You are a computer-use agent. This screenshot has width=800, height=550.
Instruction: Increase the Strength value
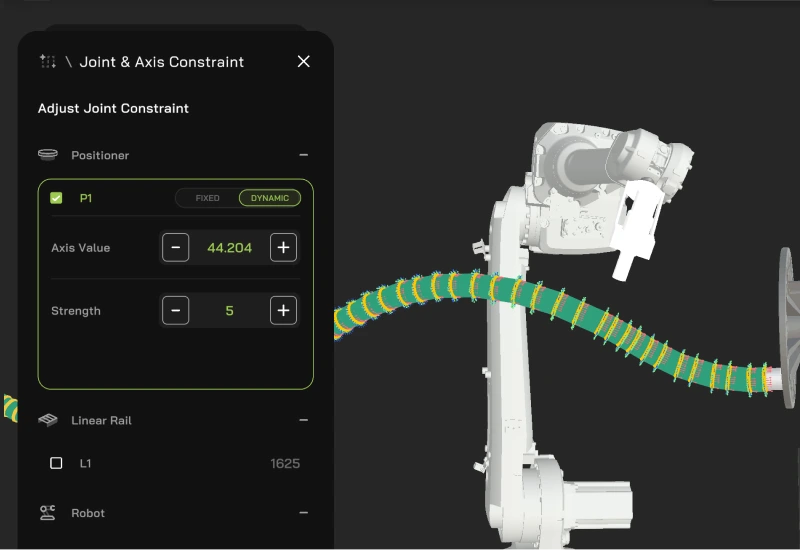point(284,311)
